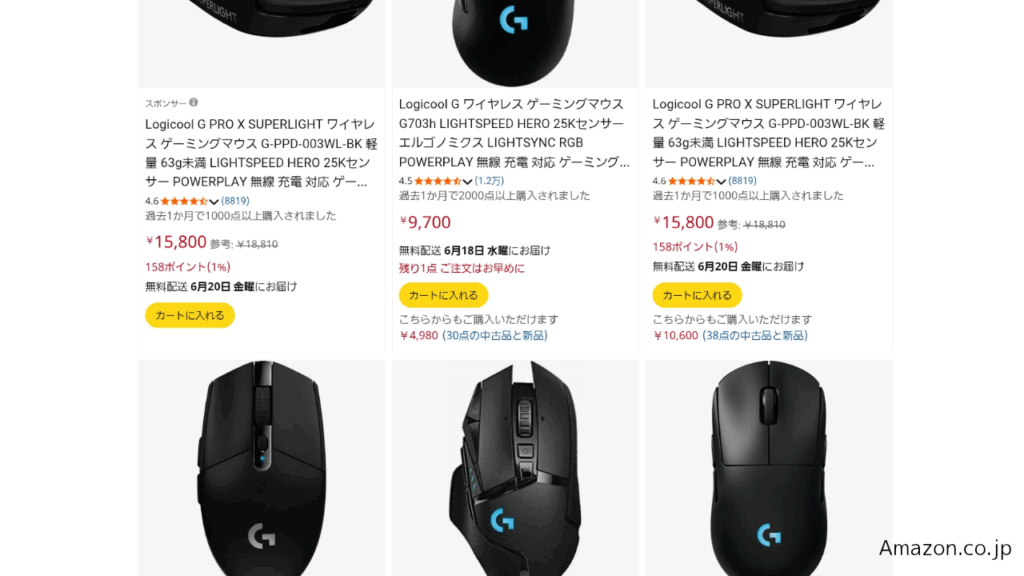Viewport: 1024px width, 576px height.
Task: Click the star rating of the sponsored SUPERLIGHT
Action: tap(184, 201)
